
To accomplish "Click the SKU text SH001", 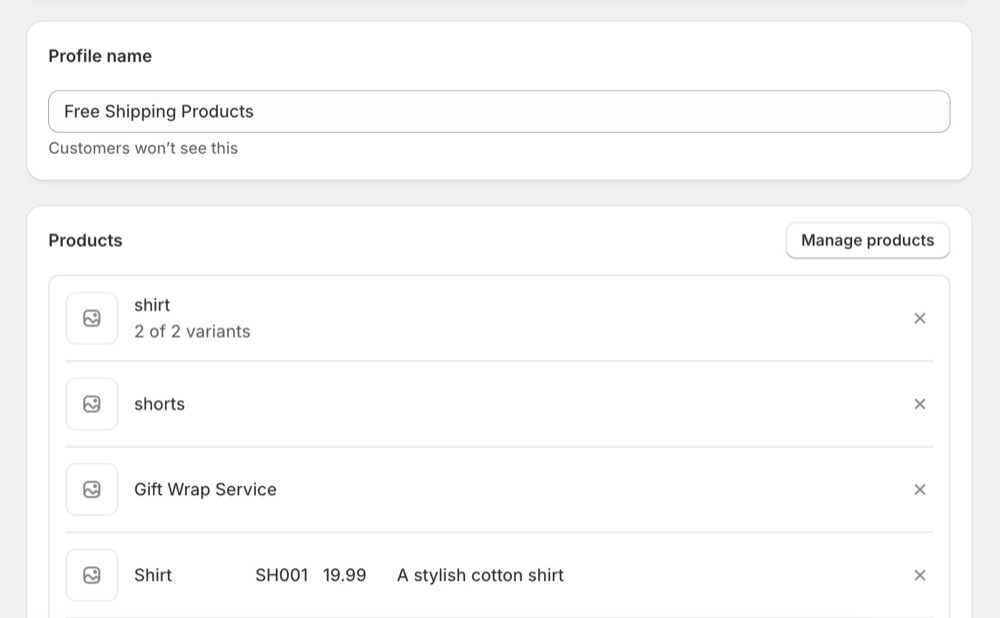I will (282, 575).
